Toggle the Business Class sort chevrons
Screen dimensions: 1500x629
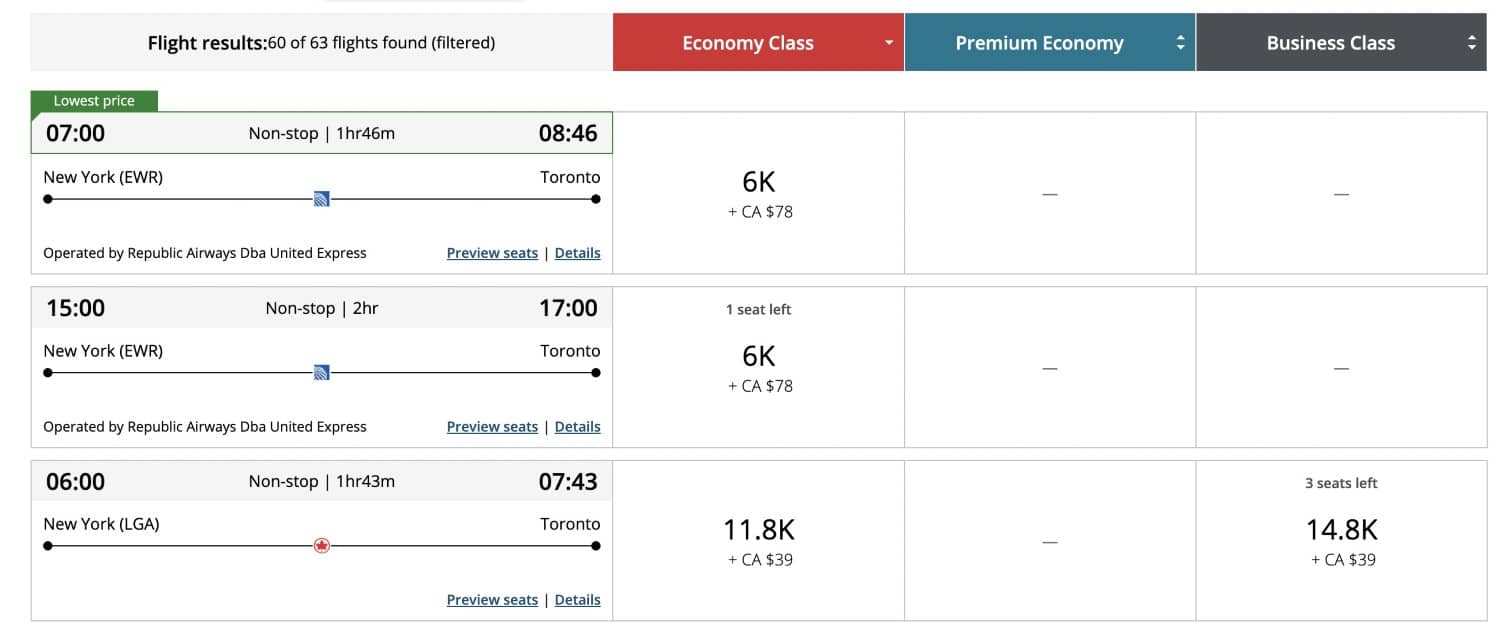[1471, 43]
